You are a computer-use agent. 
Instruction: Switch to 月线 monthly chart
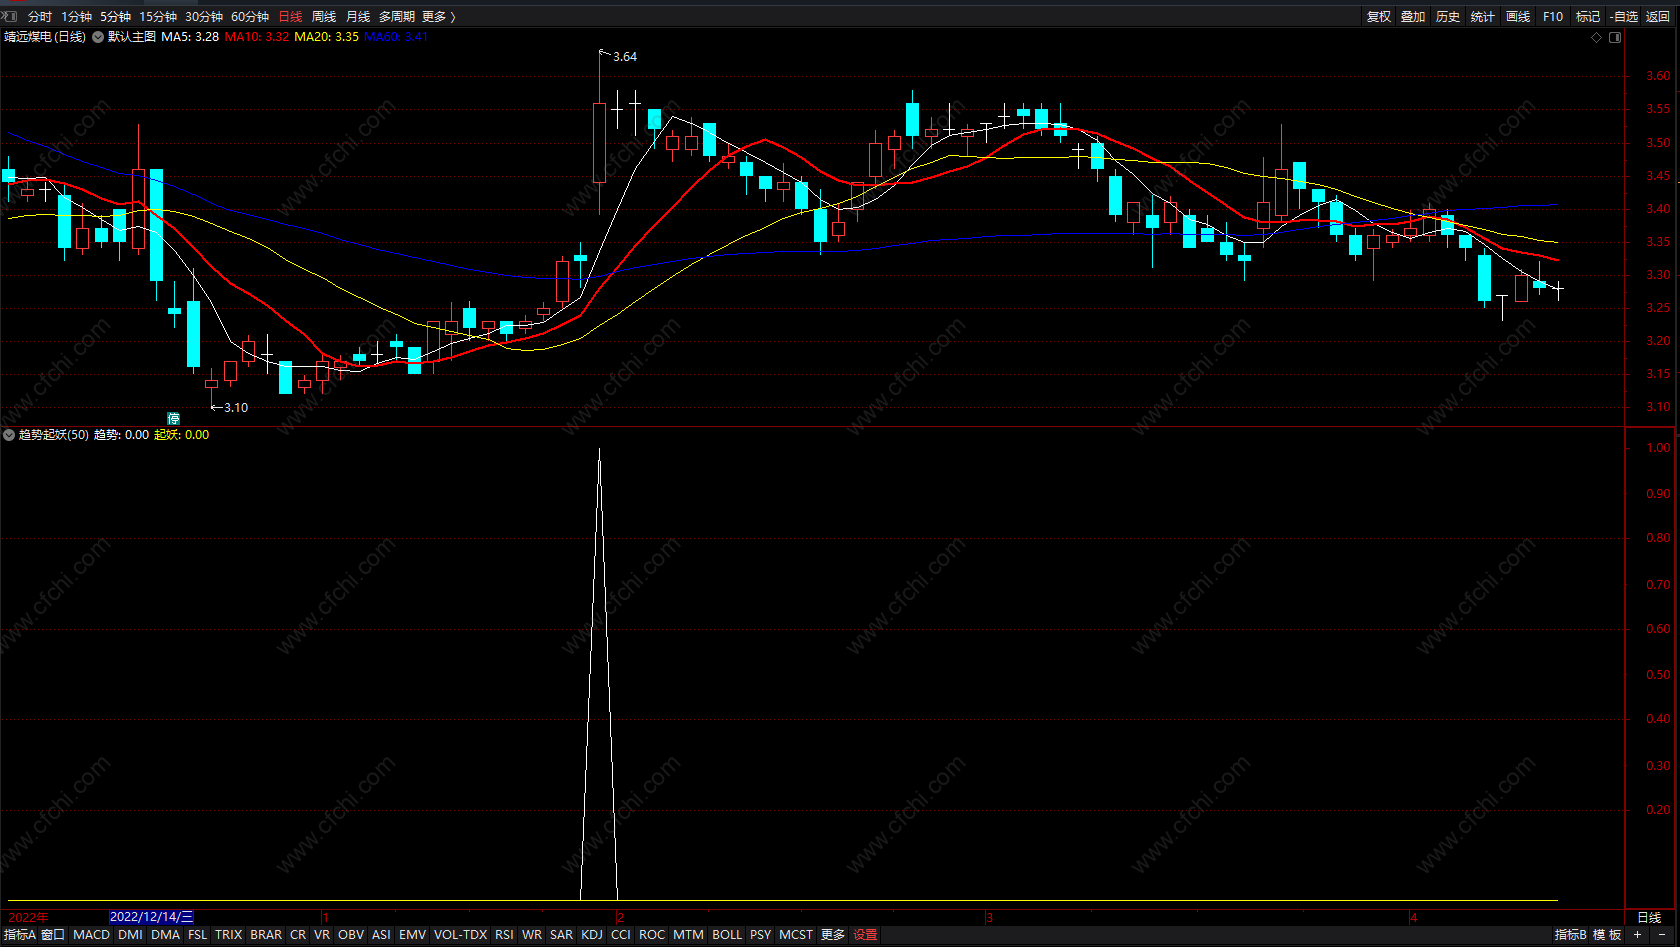pyautogui.click(x=358, y=16)
